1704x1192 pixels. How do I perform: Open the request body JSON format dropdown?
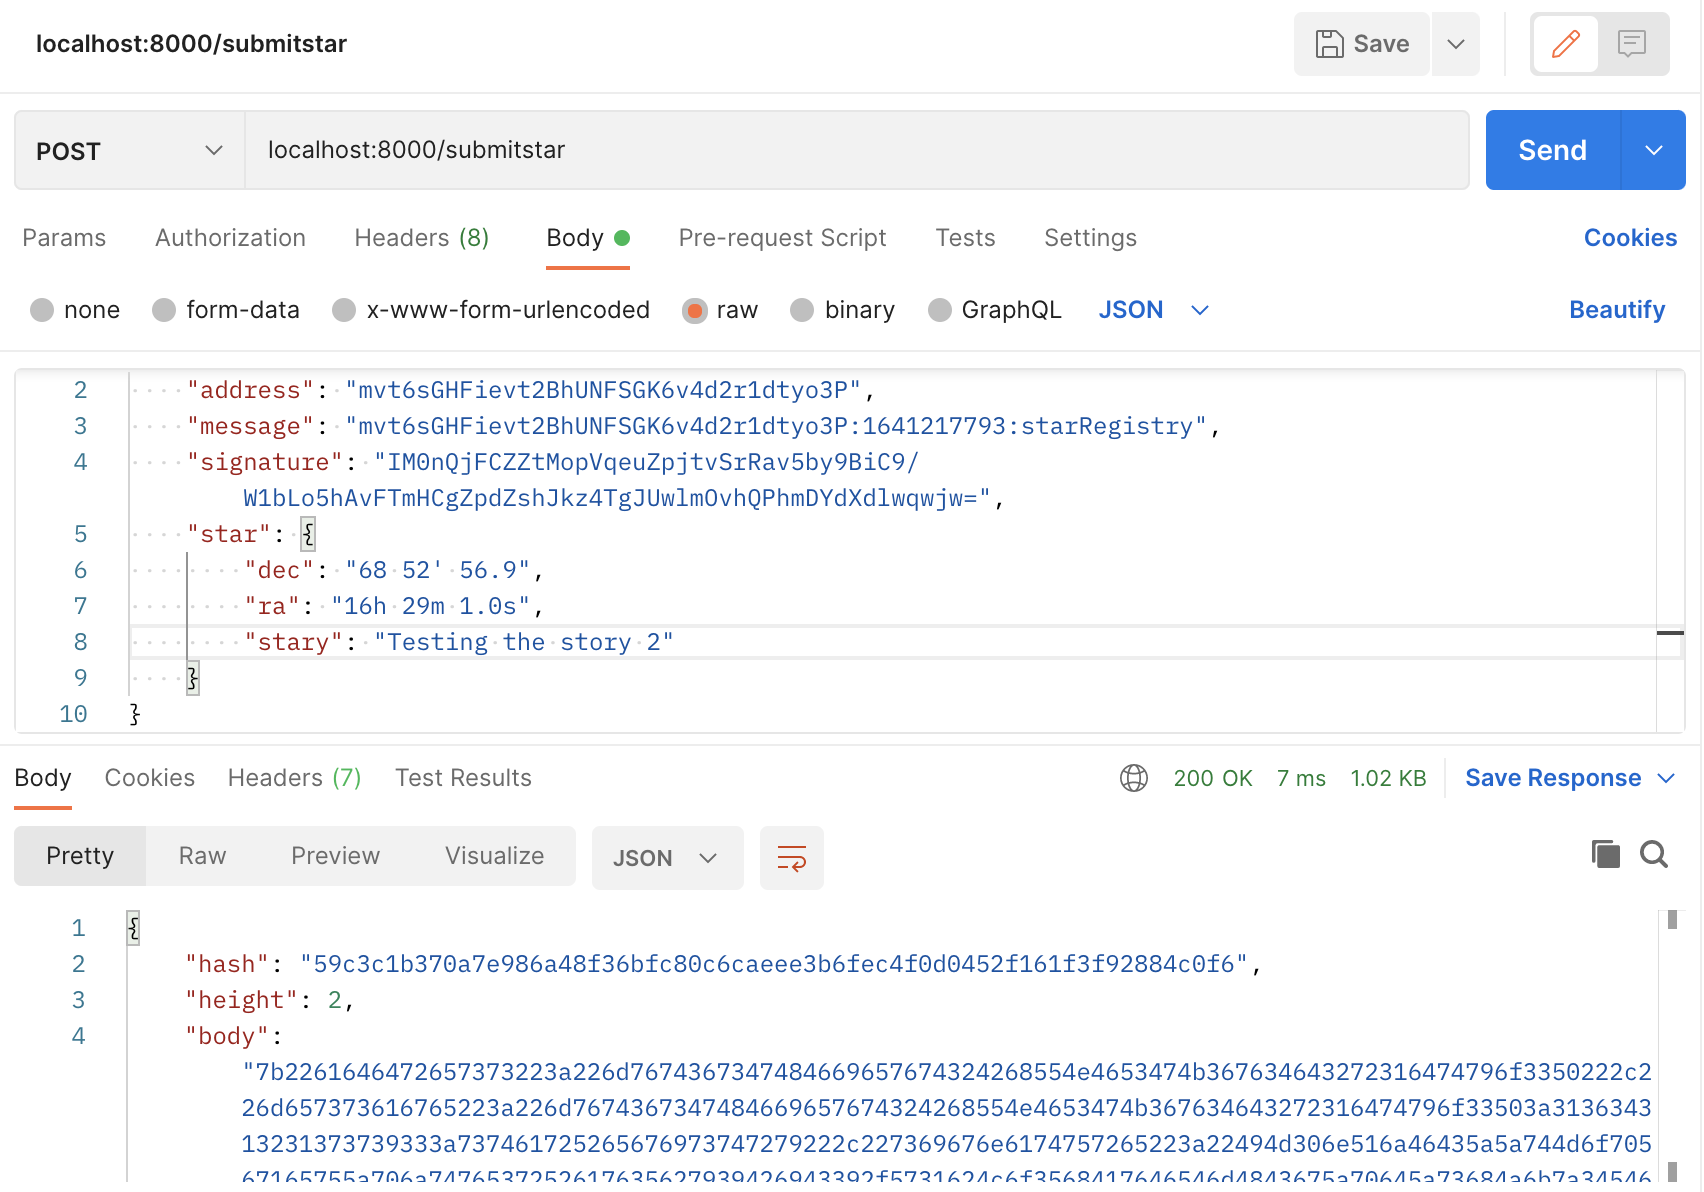coord(1154,310)
